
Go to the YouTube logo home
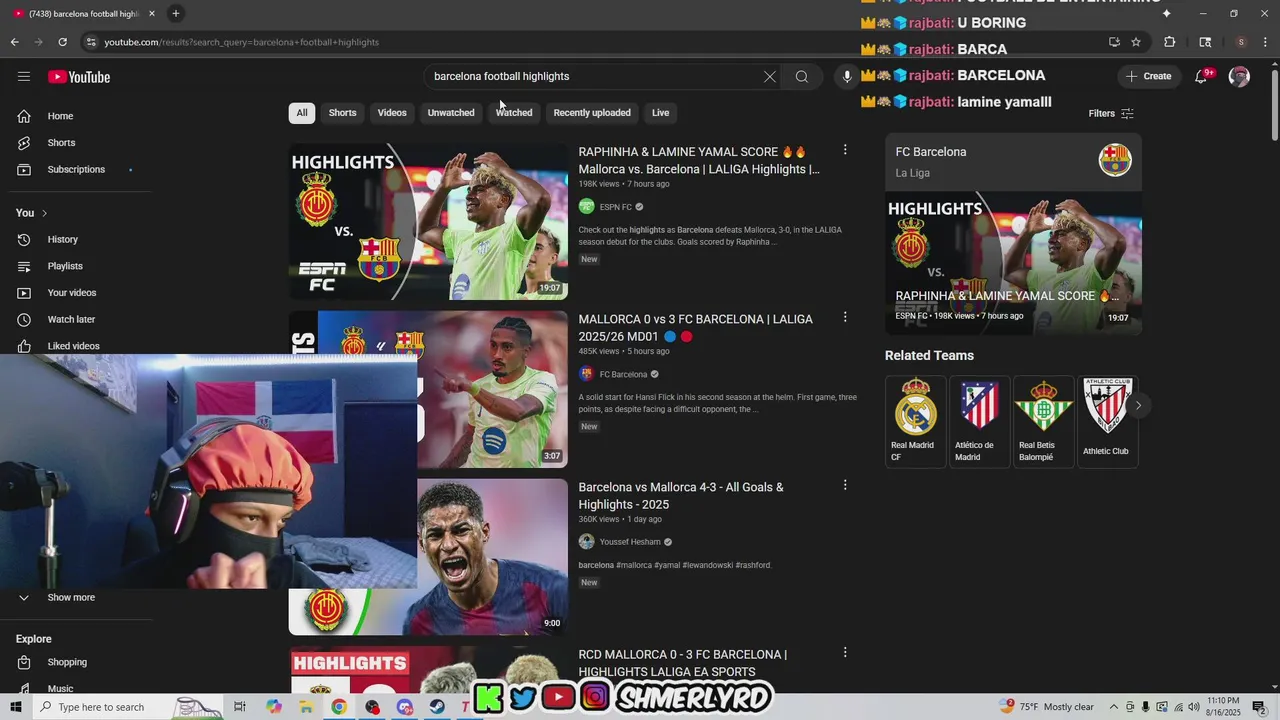(79, 77)
